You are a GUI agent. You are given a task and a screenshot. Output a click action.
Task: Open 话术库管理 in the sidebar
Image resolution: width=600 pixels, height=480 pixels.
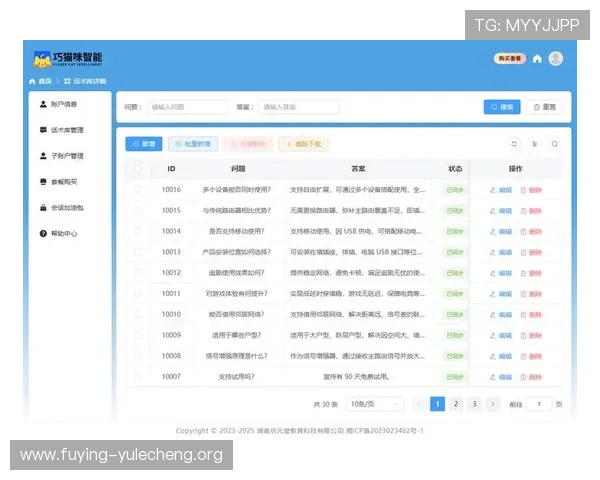pyautogui.click(x=62, y=130)
